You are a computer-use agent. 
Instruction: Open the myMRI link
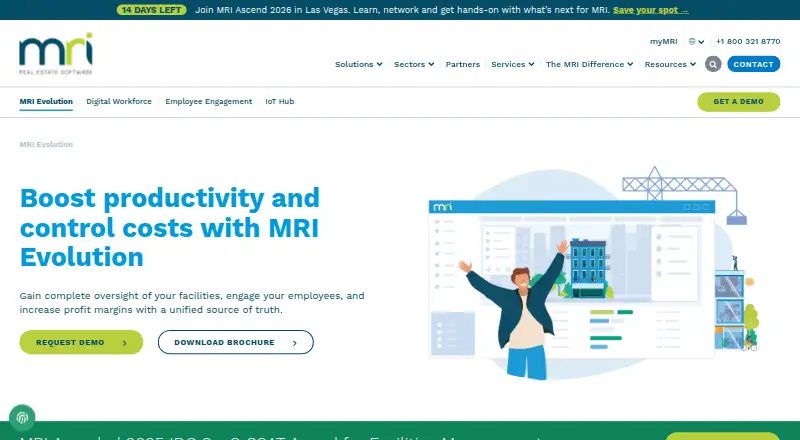[x=663, y=41]
